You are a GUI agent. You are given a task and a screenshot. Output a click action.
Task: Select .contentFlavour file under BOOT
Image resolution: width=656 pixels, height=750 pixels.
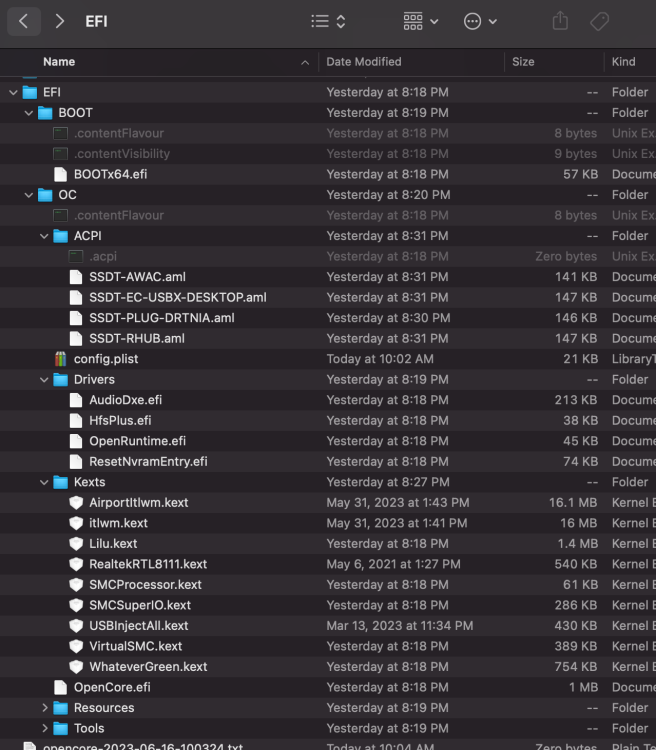pos(119,133)
